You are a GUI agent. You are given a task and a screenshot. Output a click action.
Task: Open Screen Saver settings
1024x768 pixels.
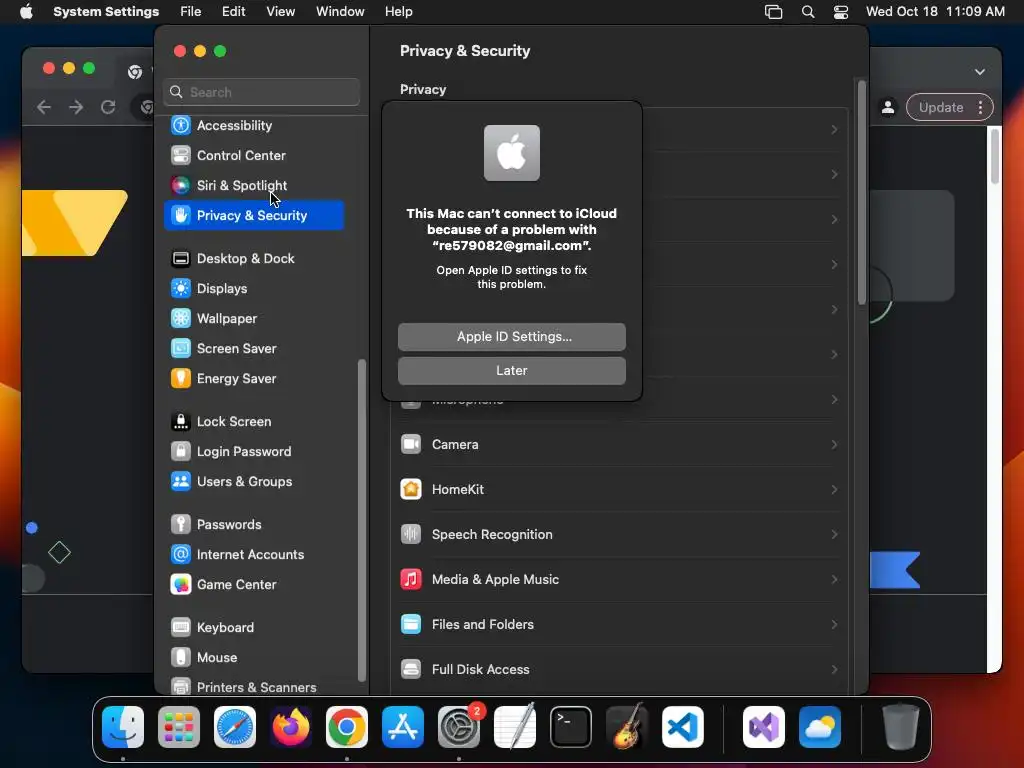253,349
